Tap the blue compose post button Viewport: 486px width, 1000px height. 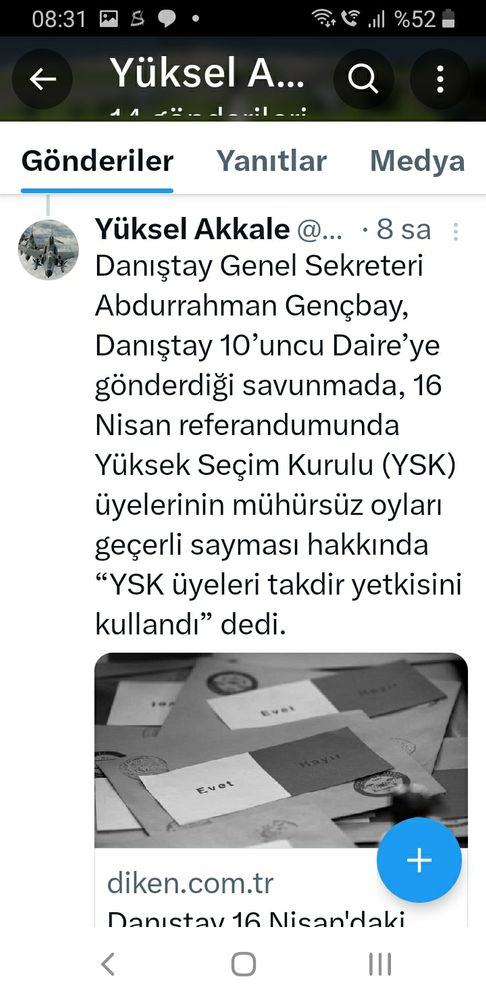[419, 860]
